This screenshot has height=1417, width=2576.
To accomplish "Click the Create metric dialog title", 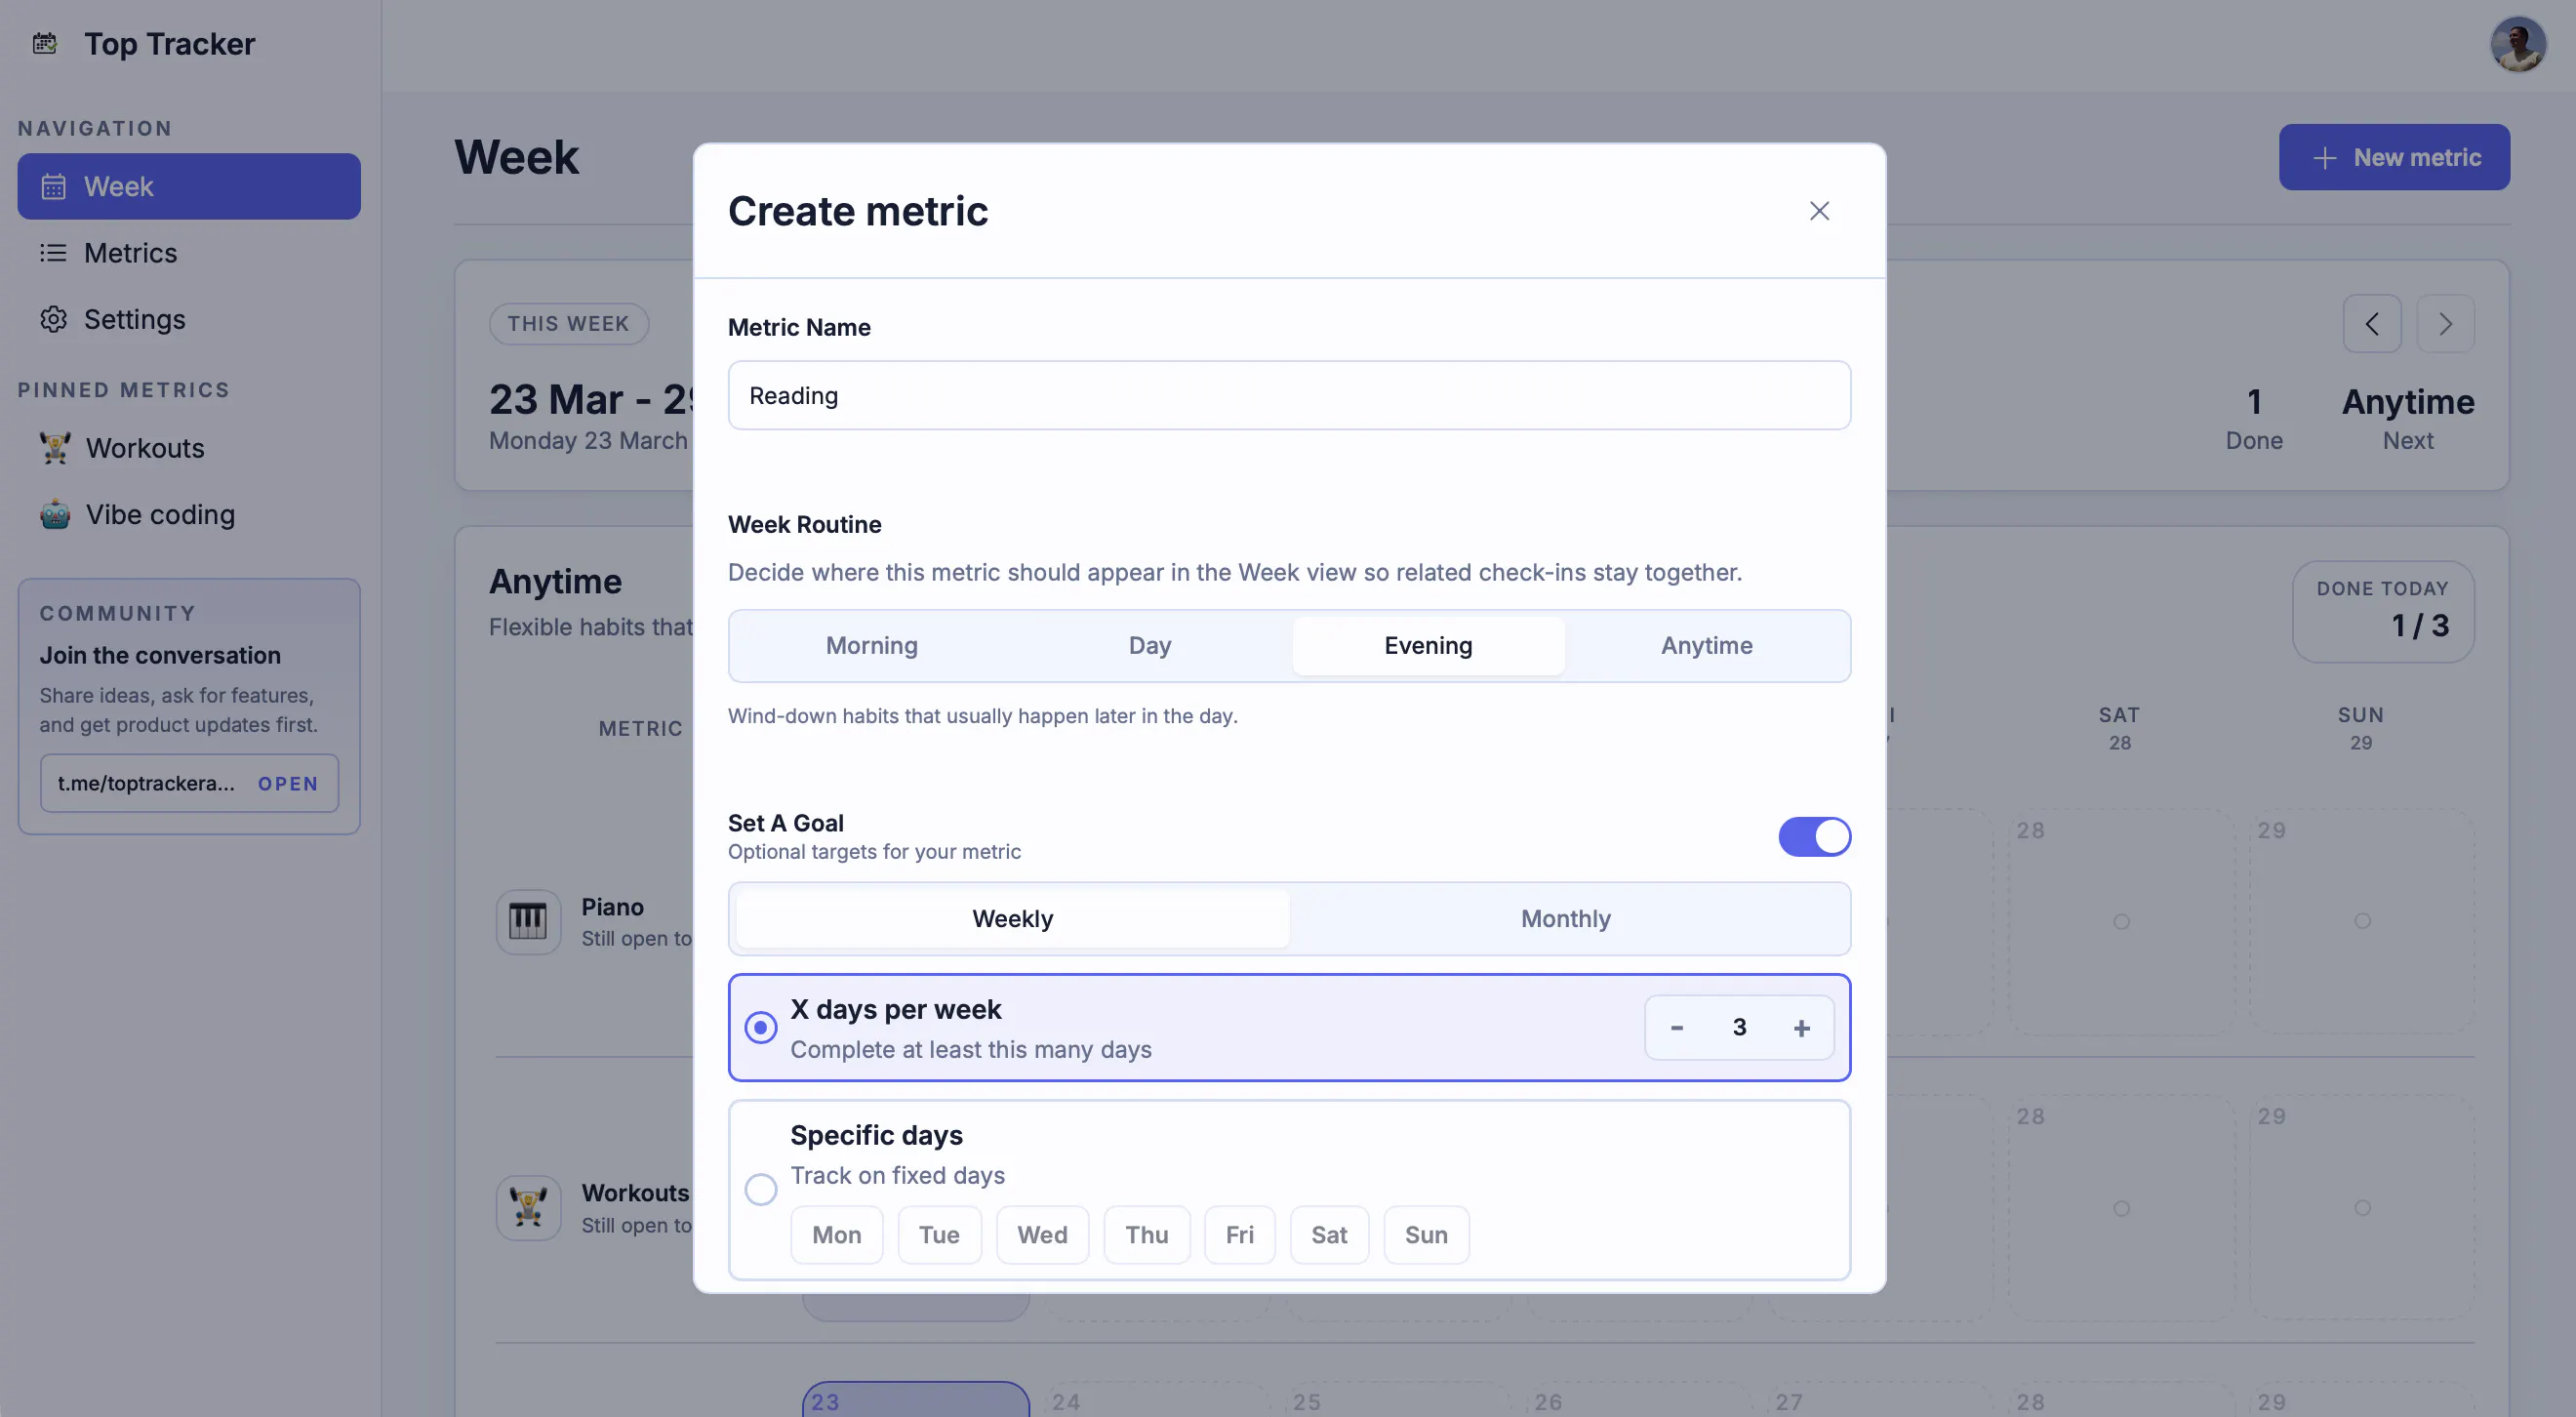I will [x=858, y=211].
